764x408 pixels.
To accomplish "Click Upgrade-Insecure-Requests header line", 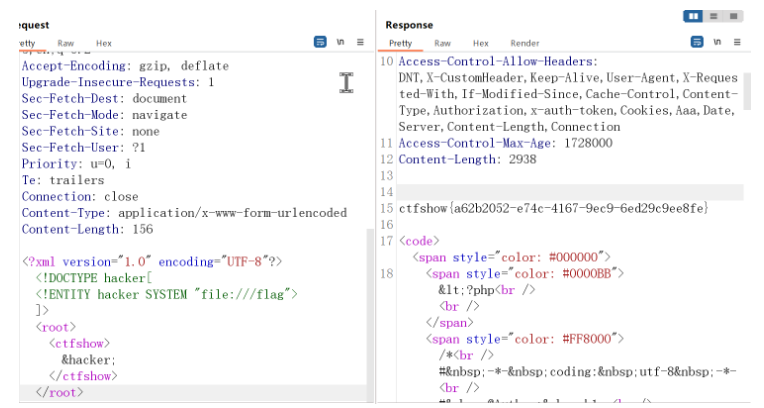I will tap(118, 82).
